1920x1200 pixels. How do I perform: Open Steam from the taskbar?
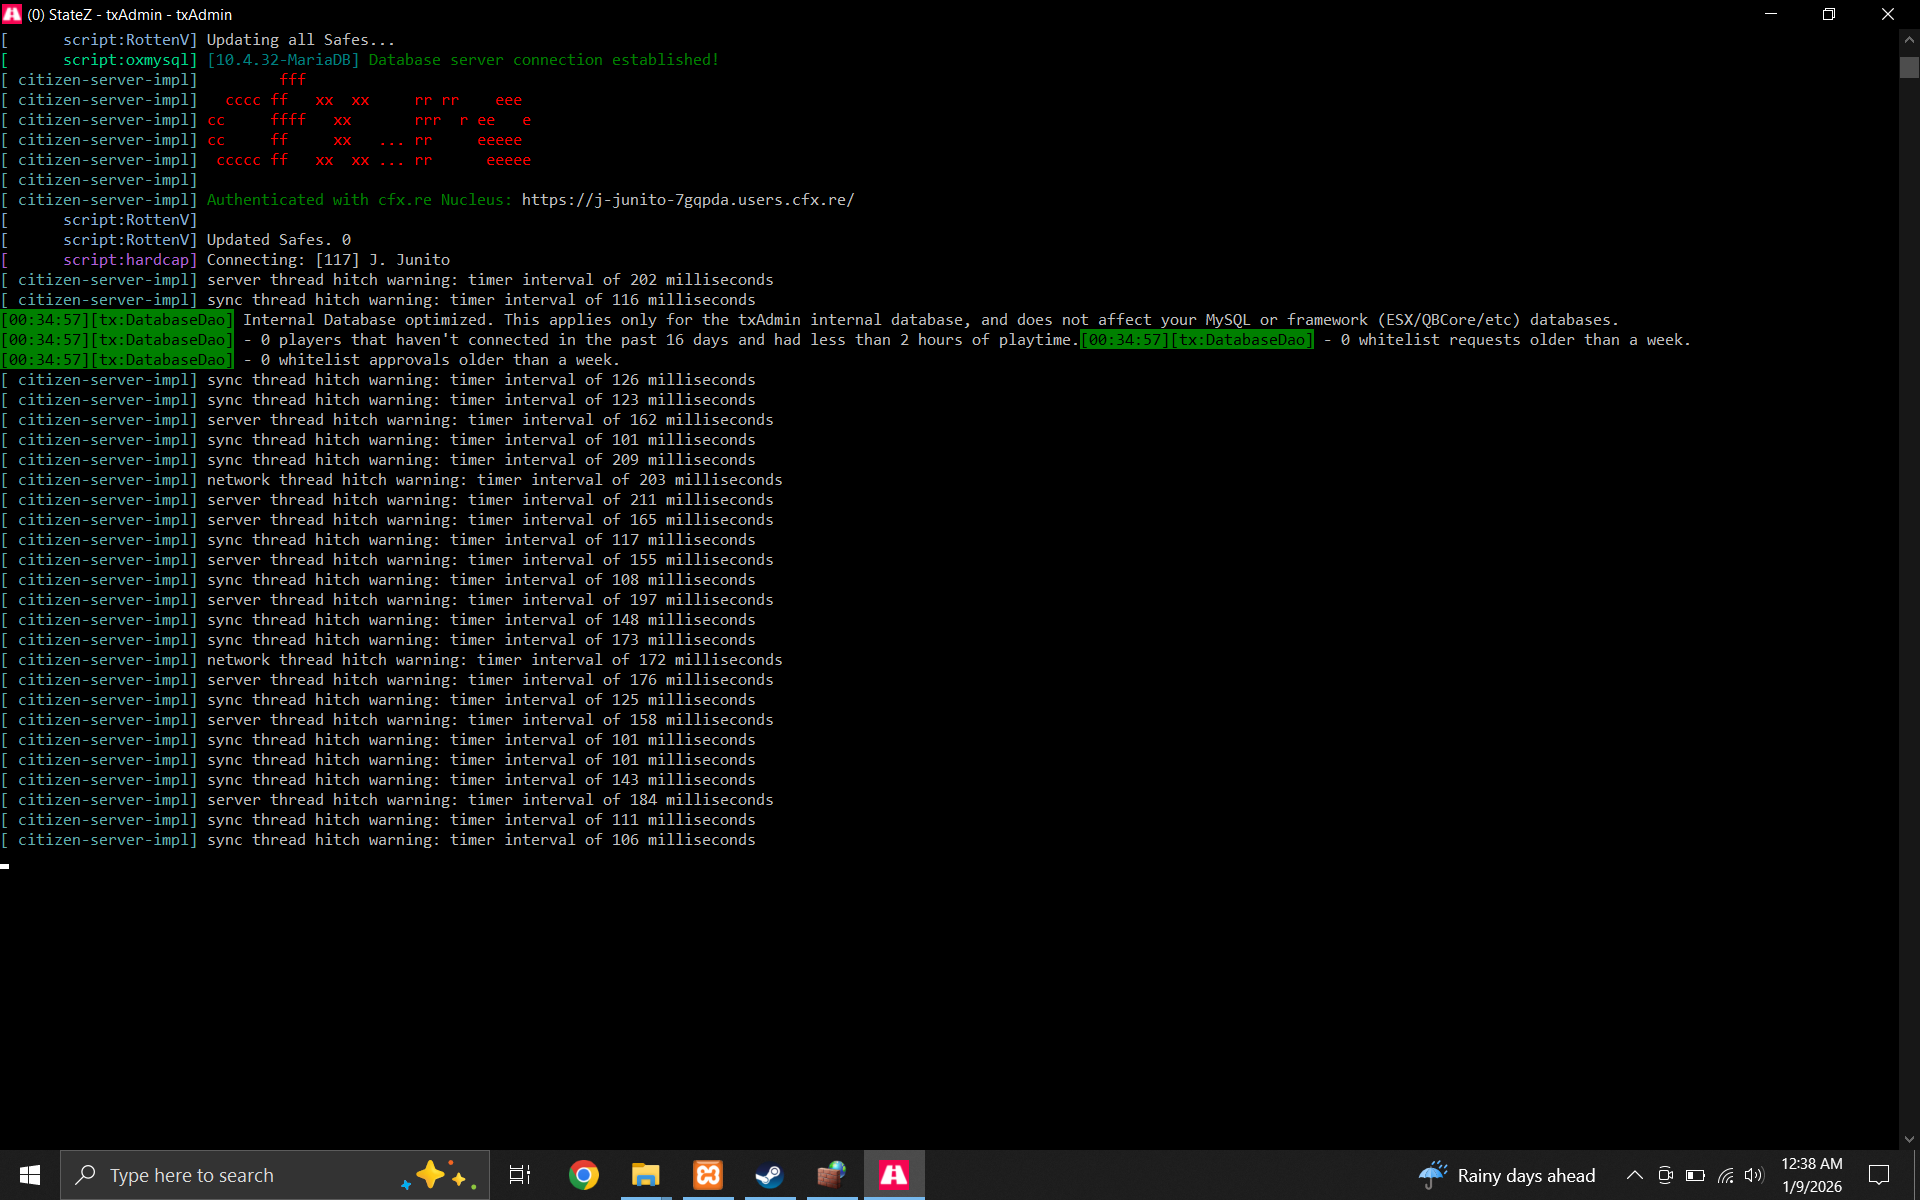pos(769,1175)
